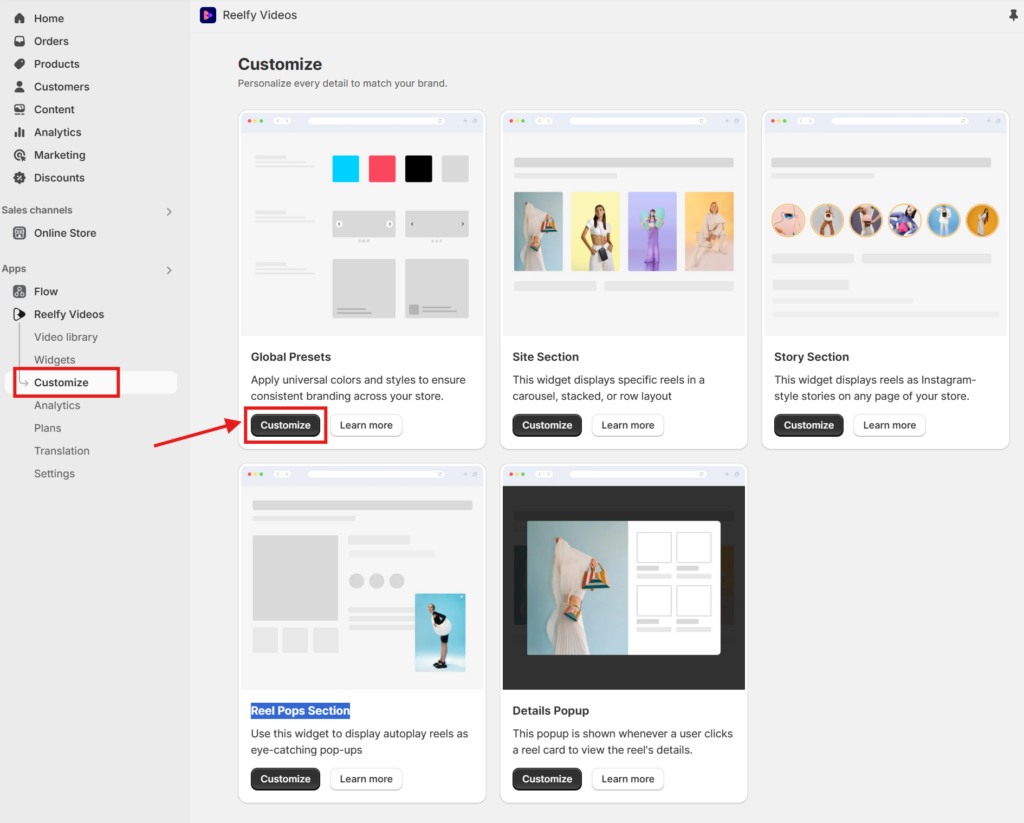Click the Products tag icon
The image size is (1024, 823).
coord(20,64)
